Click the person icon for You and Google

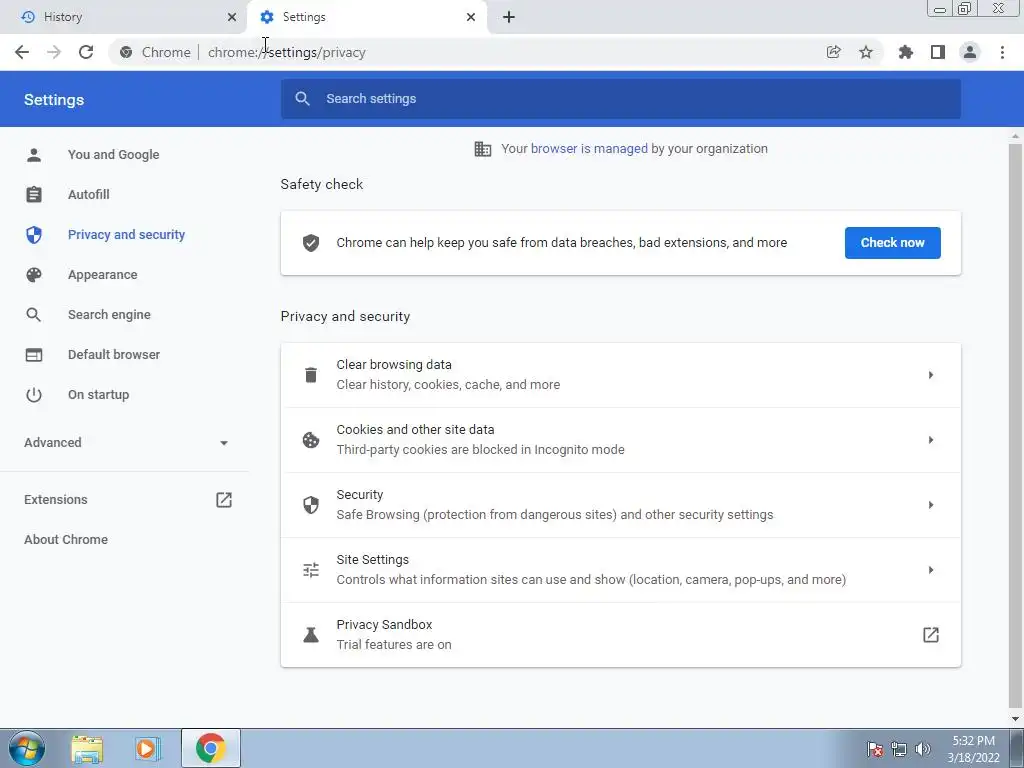pyautogui.click(x=34, y=155)
